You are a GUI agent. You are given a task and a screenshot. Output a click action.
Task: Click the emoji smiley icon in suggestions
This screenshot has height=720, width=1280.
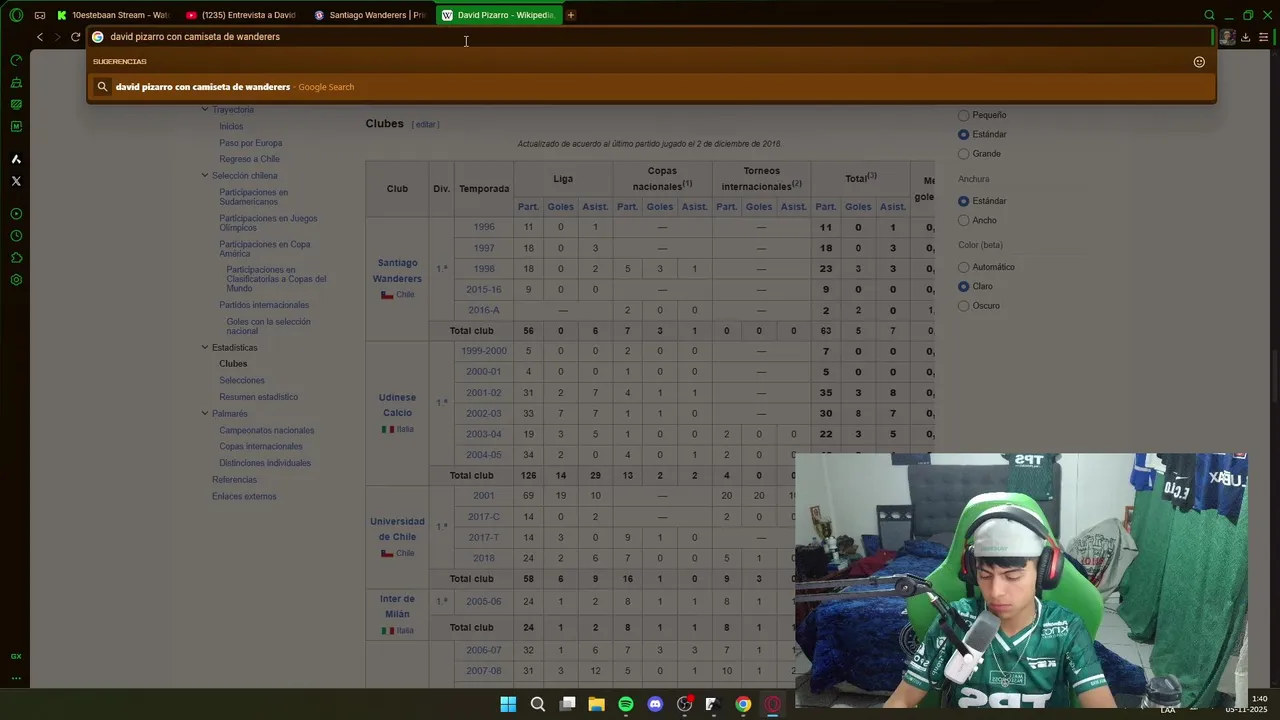tap(1199, 62)
